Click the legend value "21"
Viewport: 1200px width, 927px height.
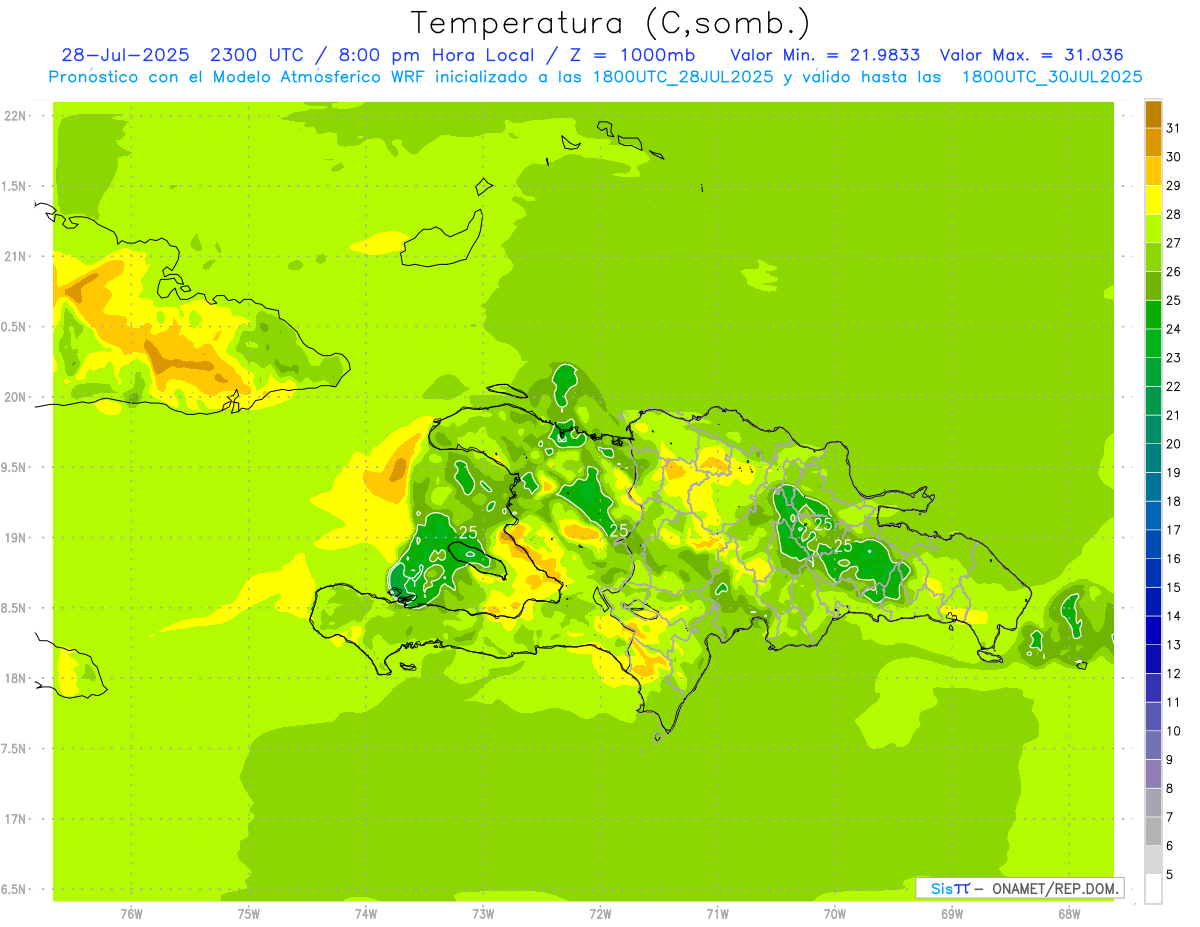[1174, 415]
